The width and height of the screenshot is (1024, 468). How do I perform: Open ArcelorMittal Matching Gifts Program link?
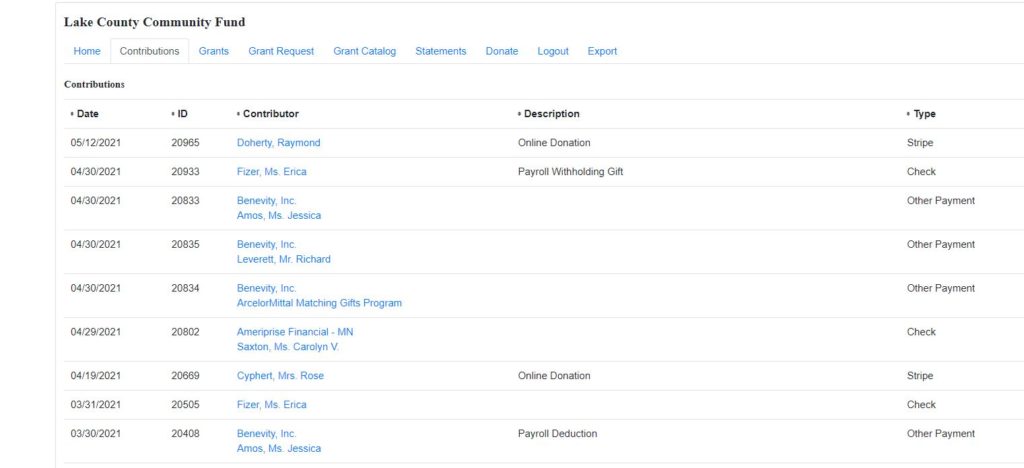(319, 303)
